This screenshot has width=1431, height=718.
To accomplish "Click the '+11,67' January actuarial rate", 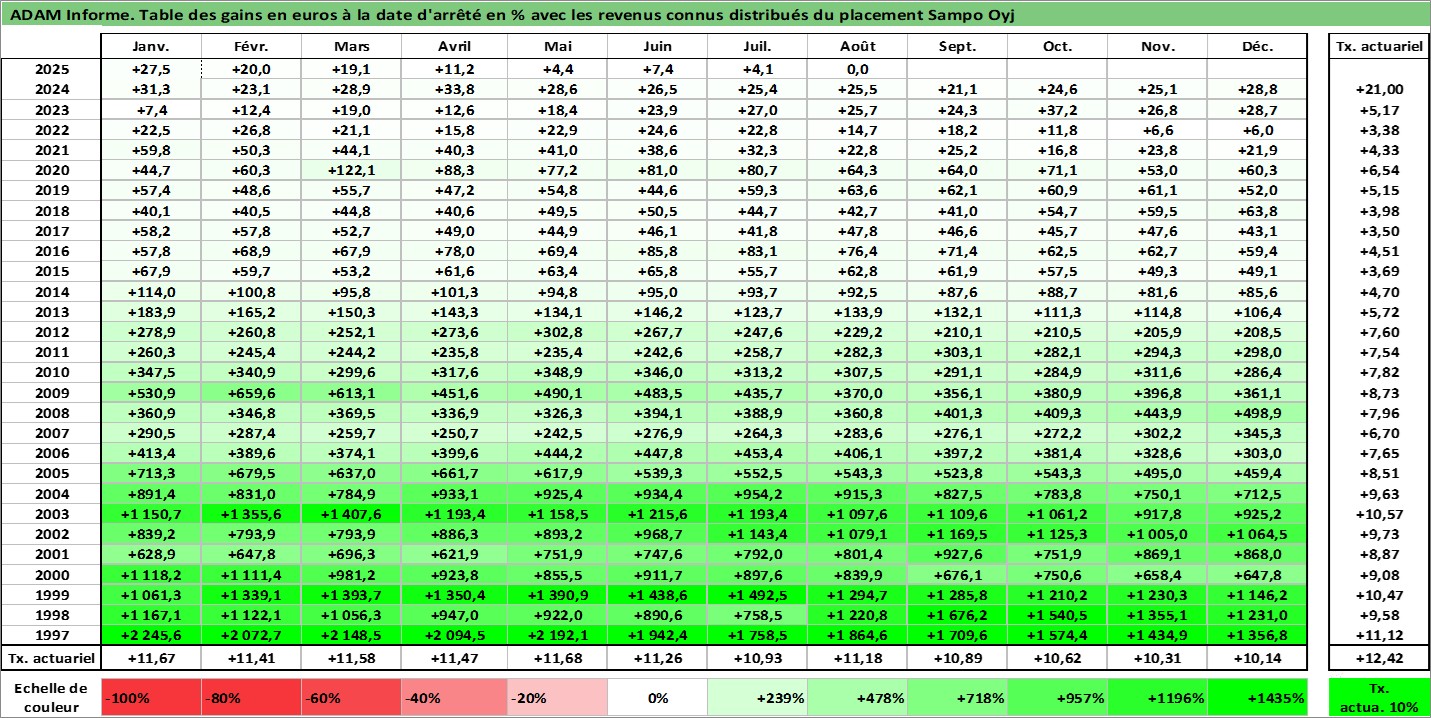I will [152, 658].
